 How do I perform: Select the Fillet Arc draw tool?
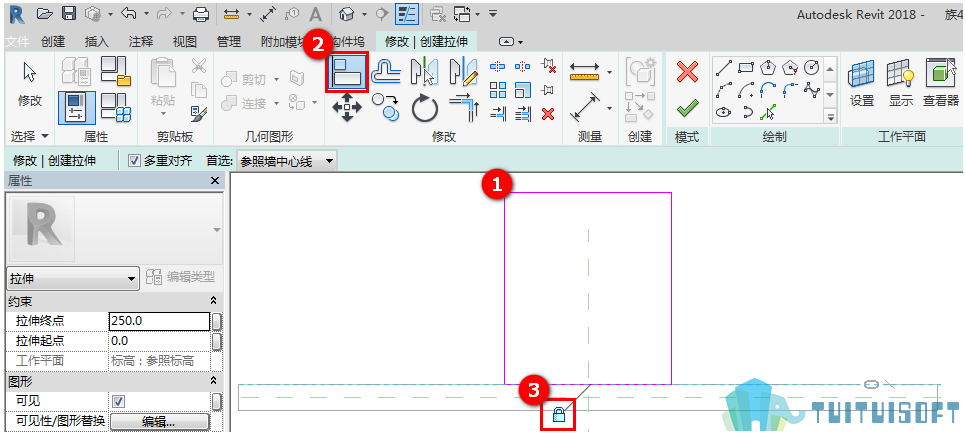point(790,91)
